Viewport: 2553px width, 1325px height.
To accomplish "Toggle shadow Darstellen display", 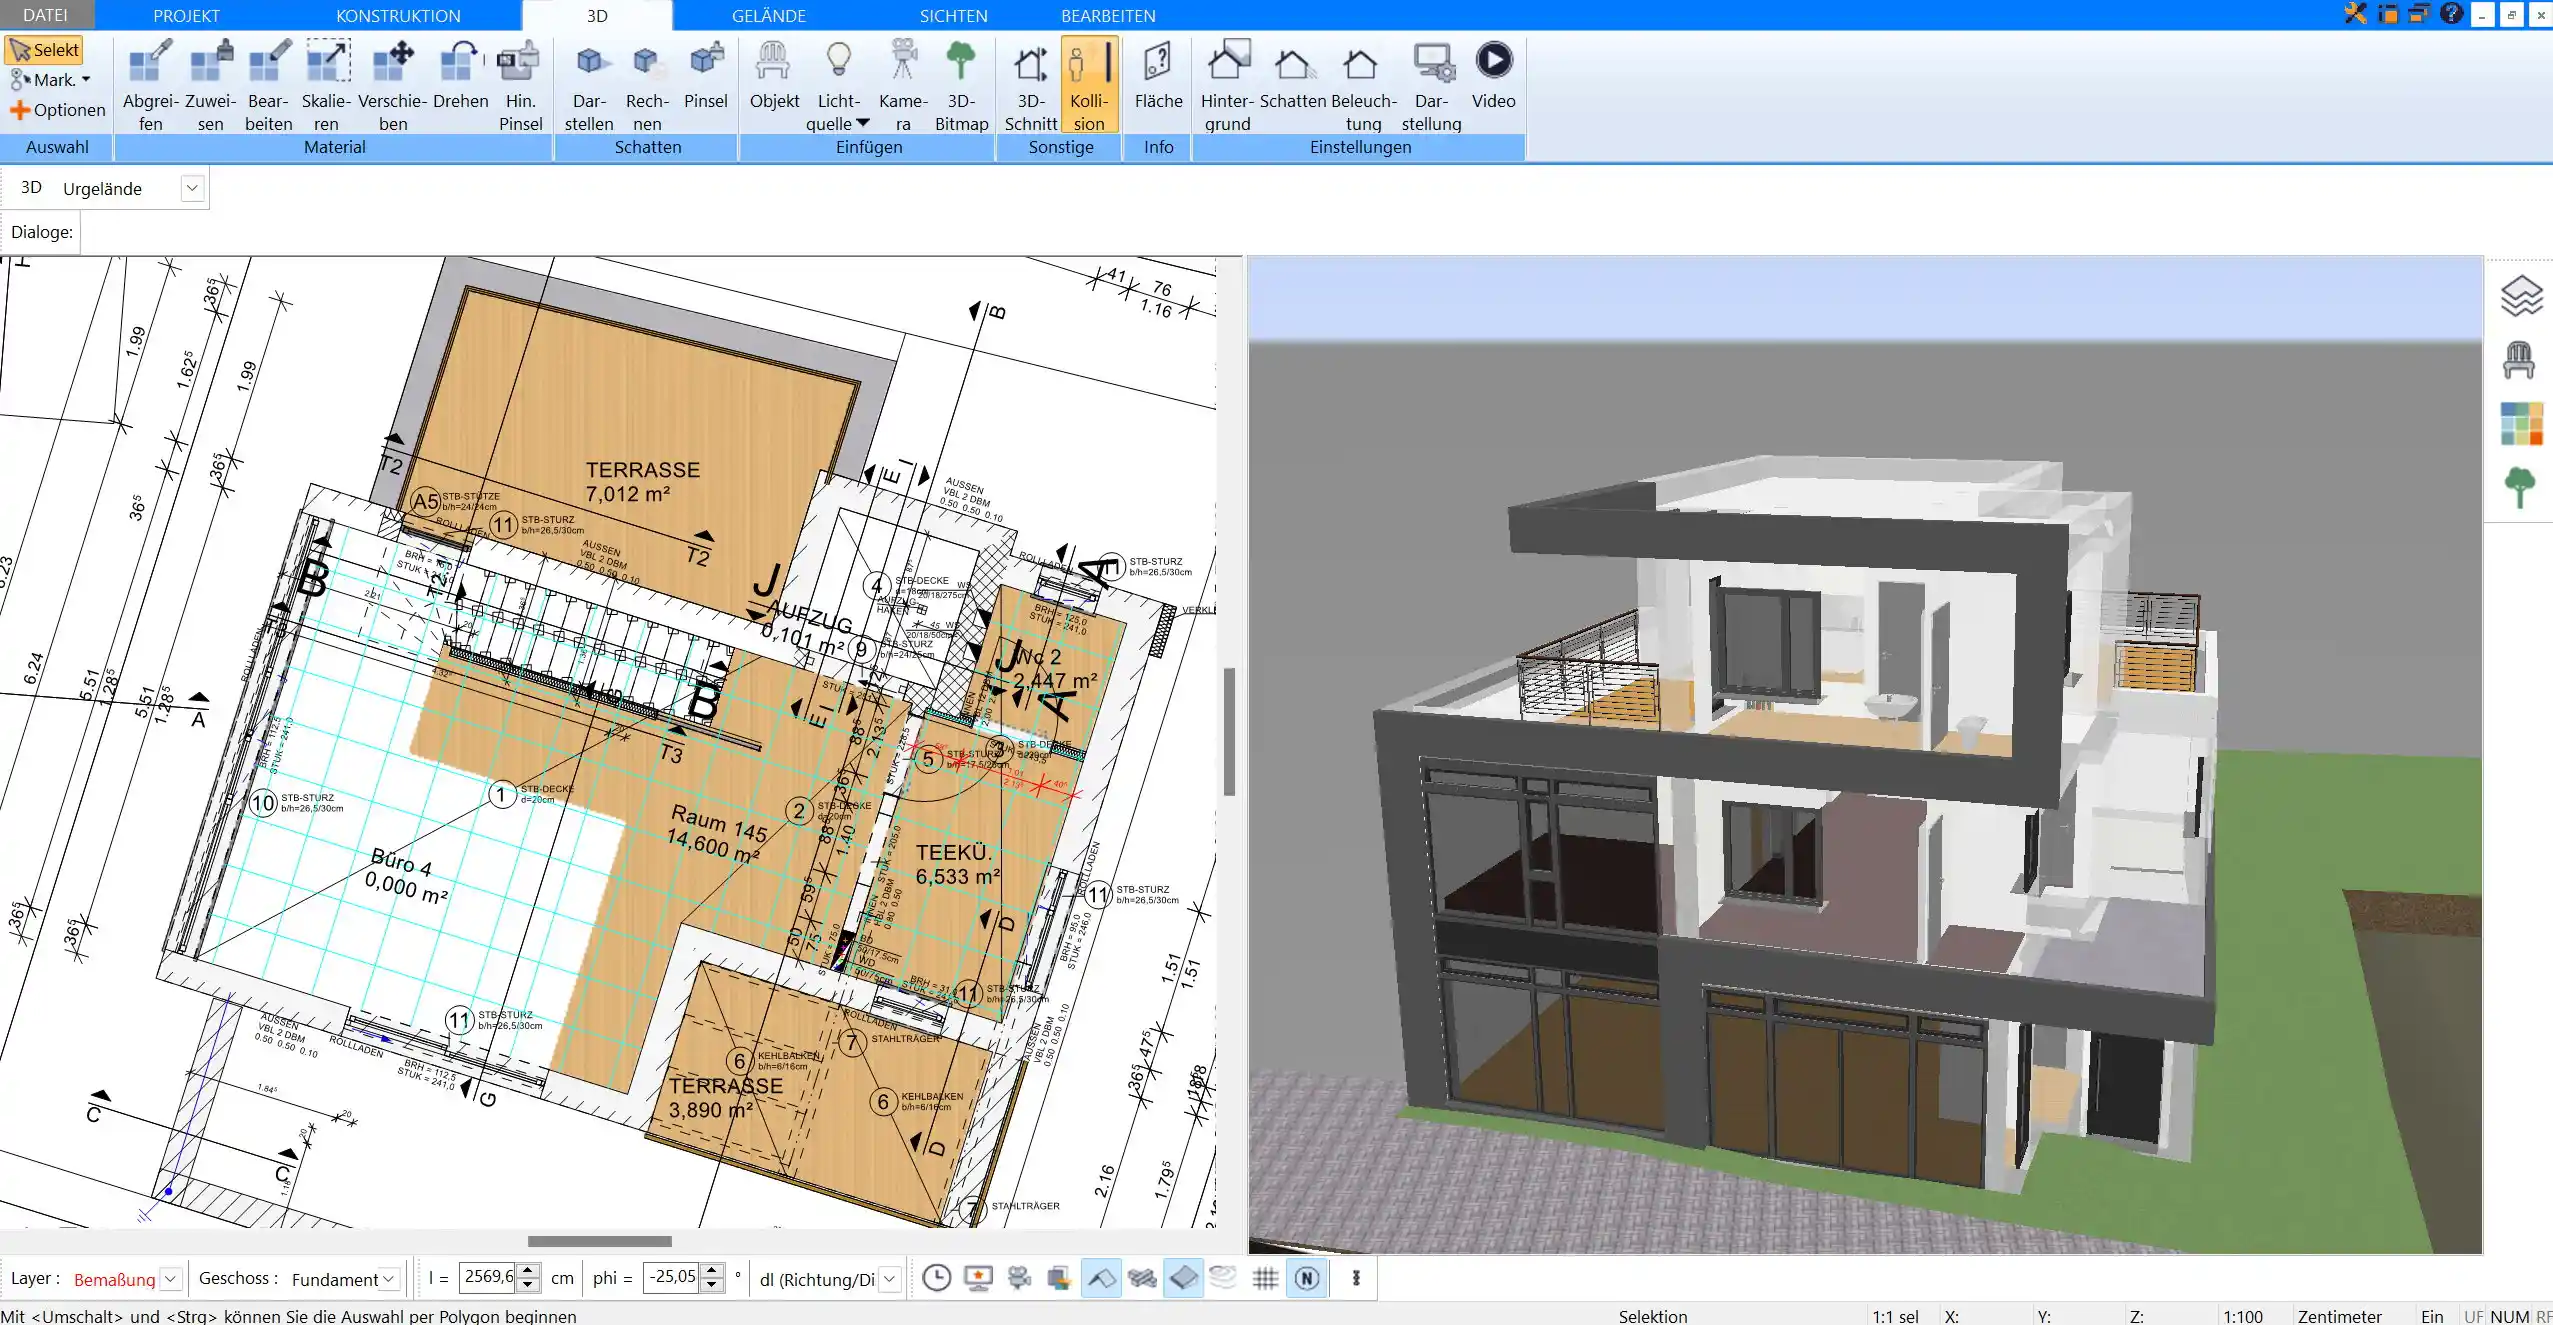I will coord(589,86).
